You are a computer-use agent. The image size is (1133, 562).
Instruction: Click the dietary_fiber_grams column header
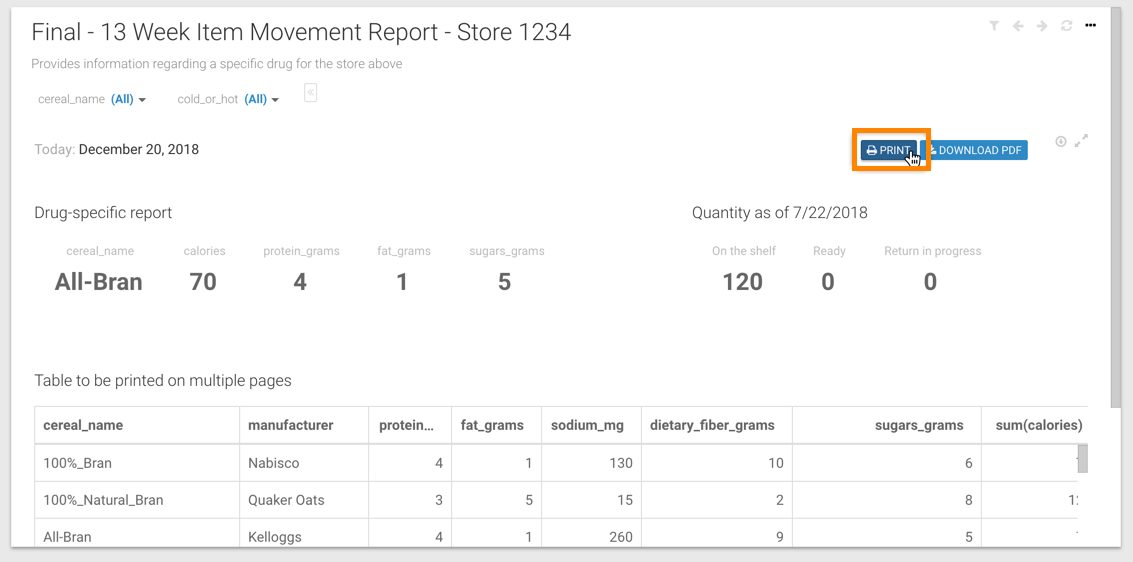(712, 425)
